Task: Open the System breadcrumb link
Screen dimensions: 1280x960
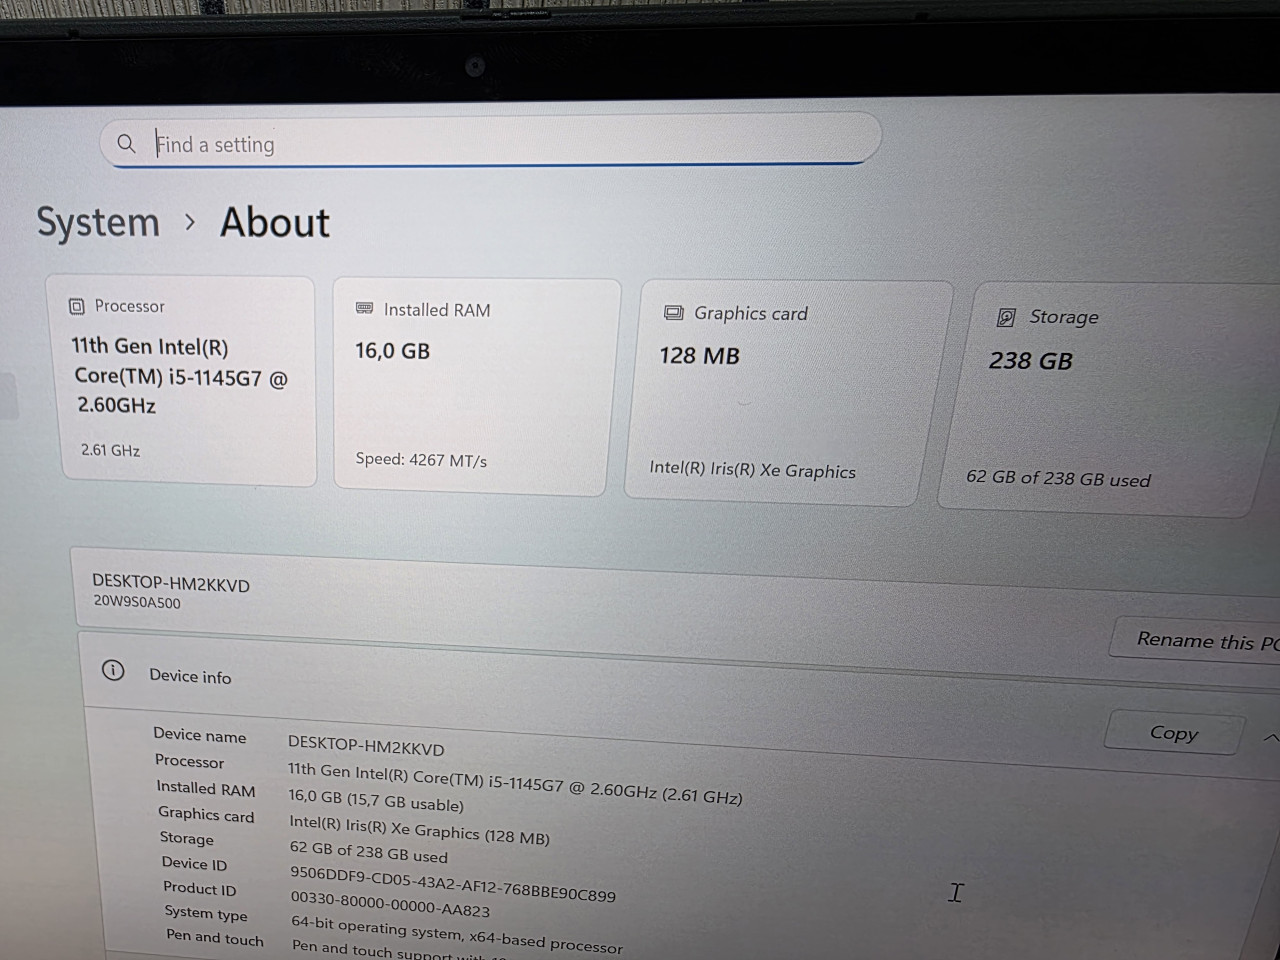Action: 98,222
